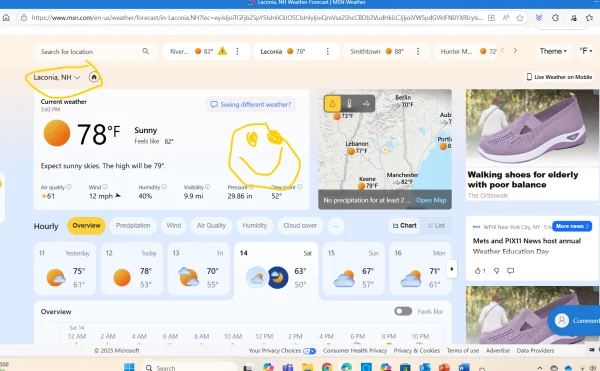This screenshot has height=371, width=600.
Task: Click the next-day arrow in the daily forecast
Action: 452,269
